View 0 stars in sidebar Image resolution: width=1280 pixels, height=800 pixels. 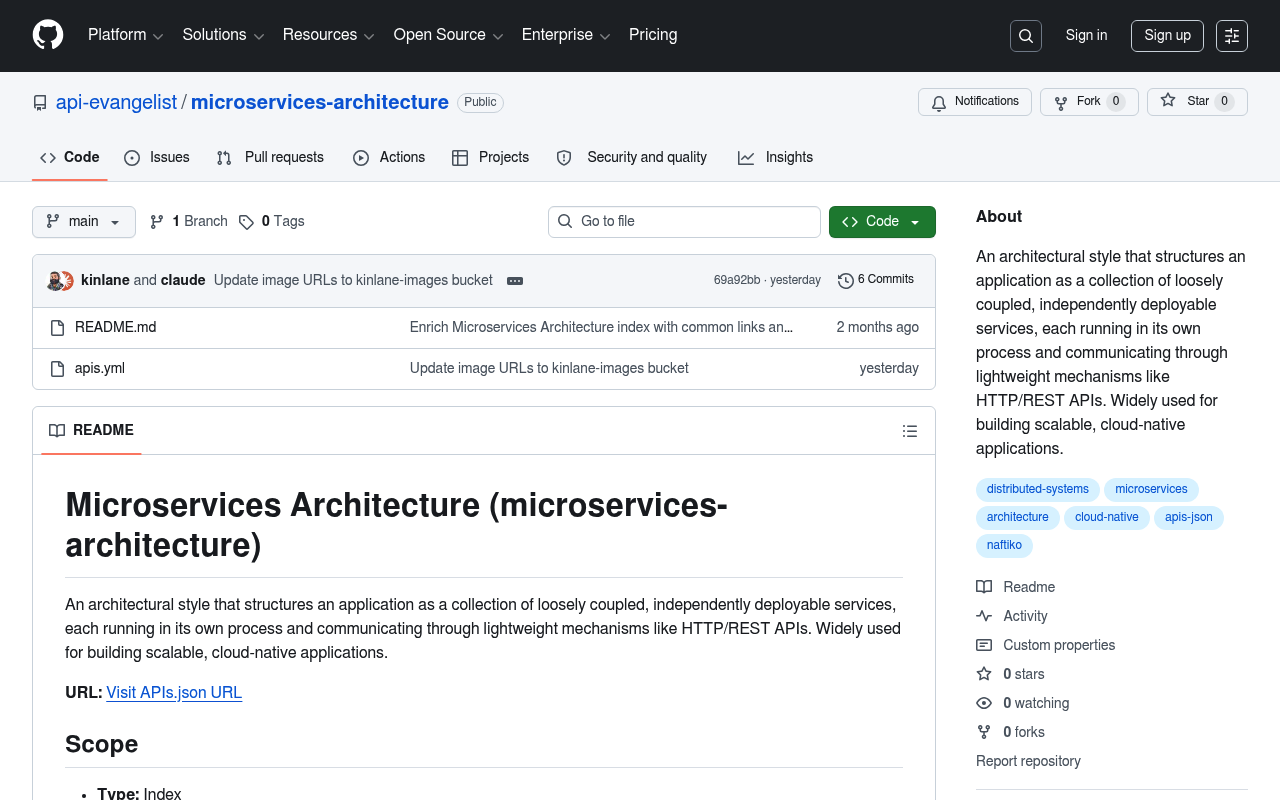pos(1011,675)
